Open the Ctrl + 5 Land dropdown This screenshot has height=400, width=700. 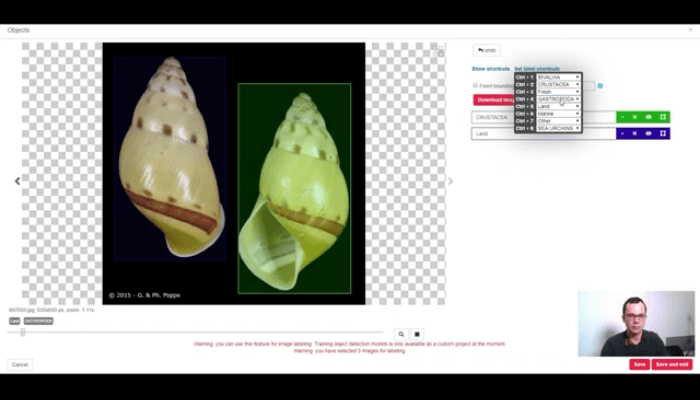[x=558, y=106]
